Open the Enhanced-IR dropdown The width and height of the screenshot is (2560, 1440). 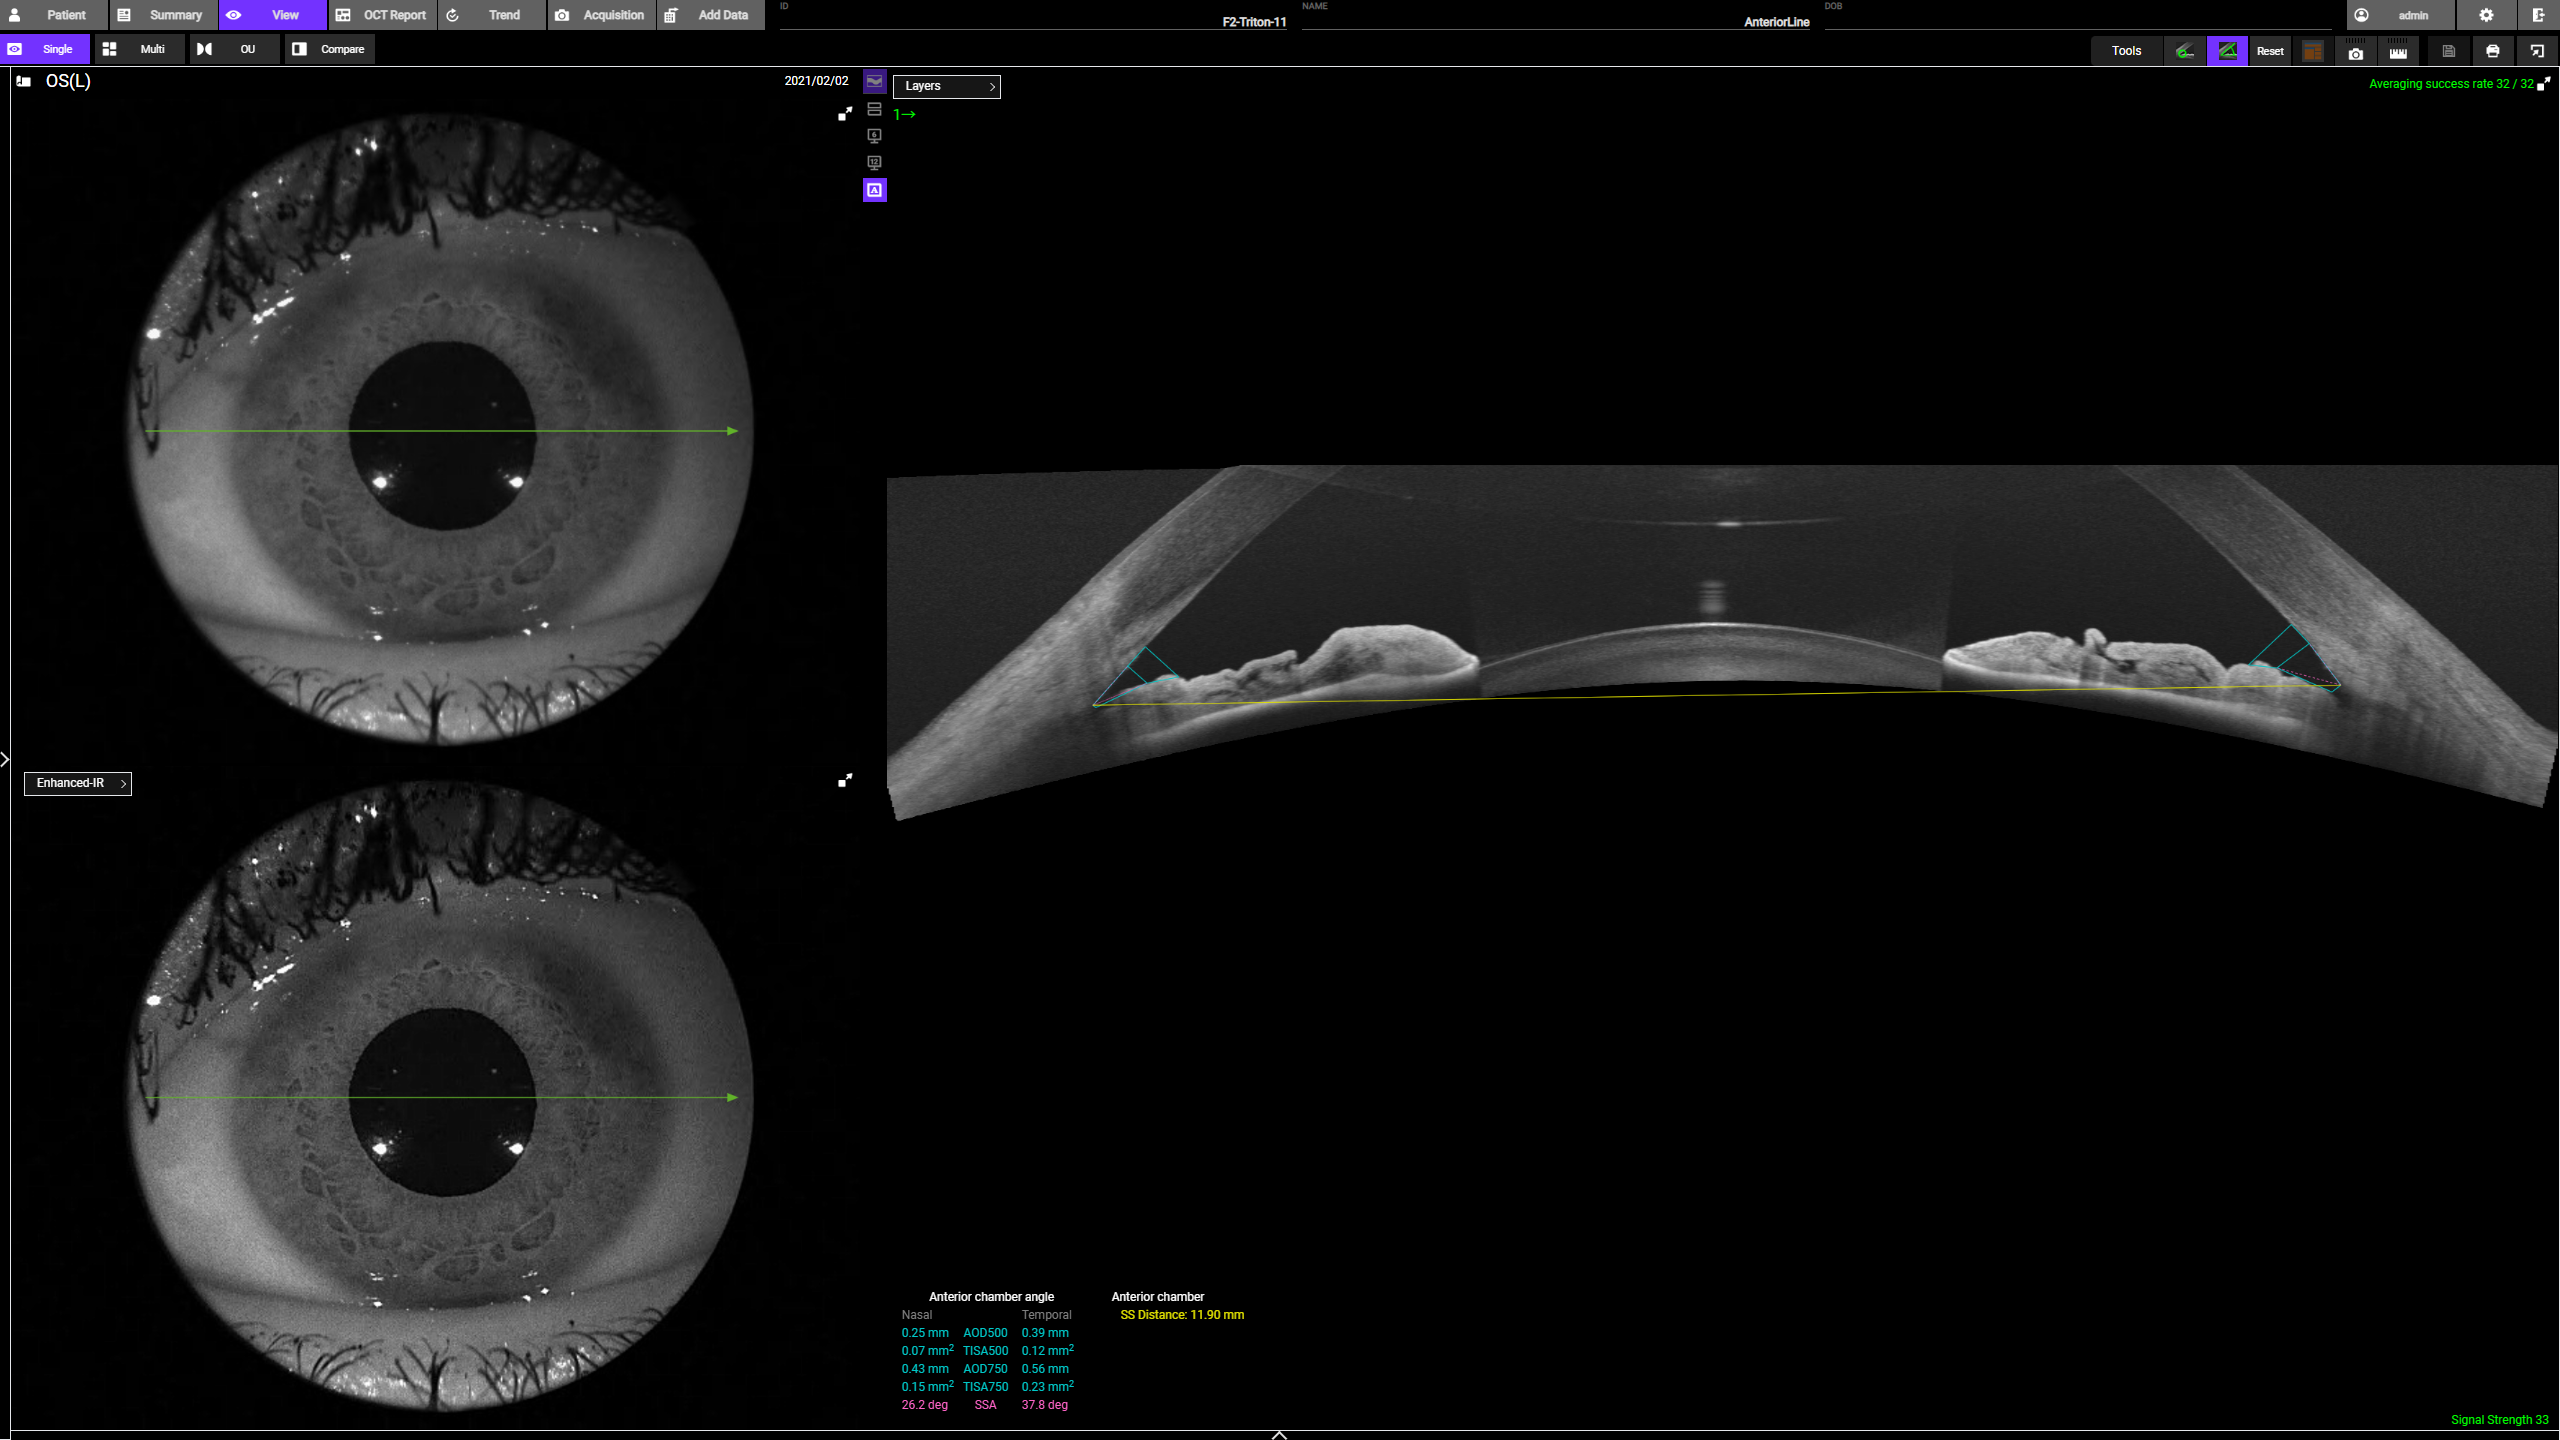78,783
